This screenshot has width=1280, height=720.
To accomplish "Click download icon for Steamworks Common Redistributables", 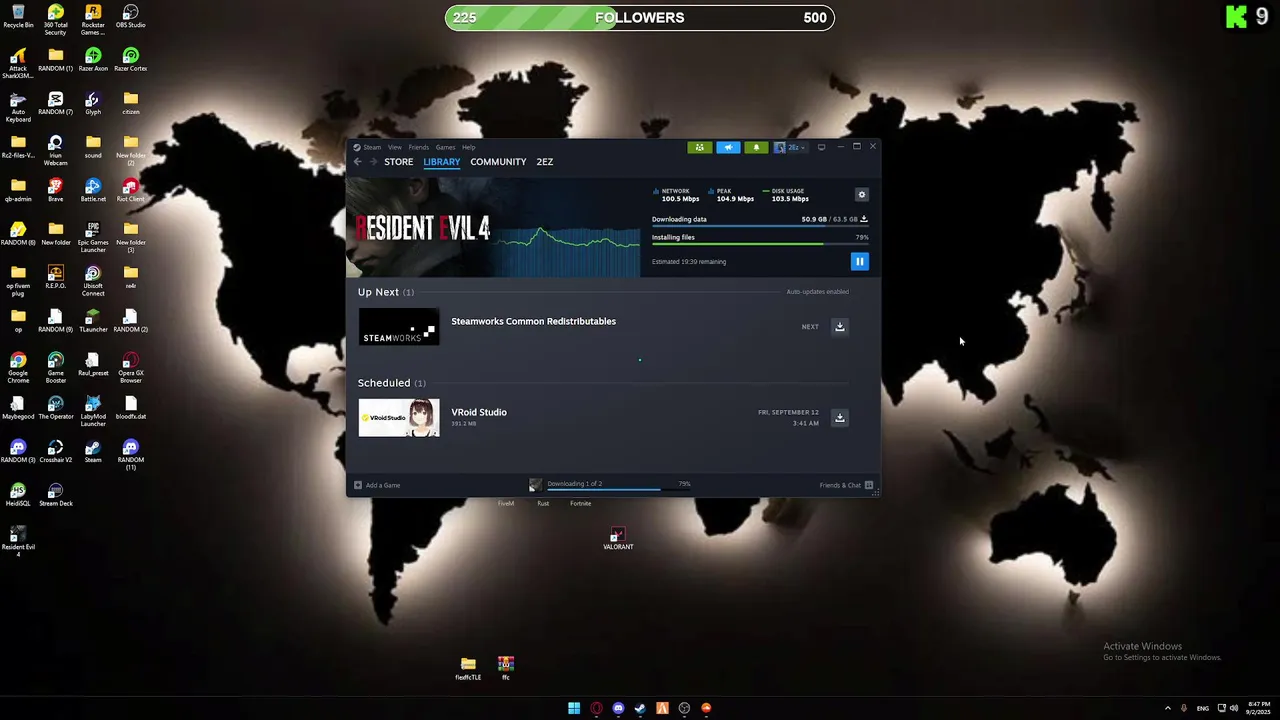I will point(840,327).
